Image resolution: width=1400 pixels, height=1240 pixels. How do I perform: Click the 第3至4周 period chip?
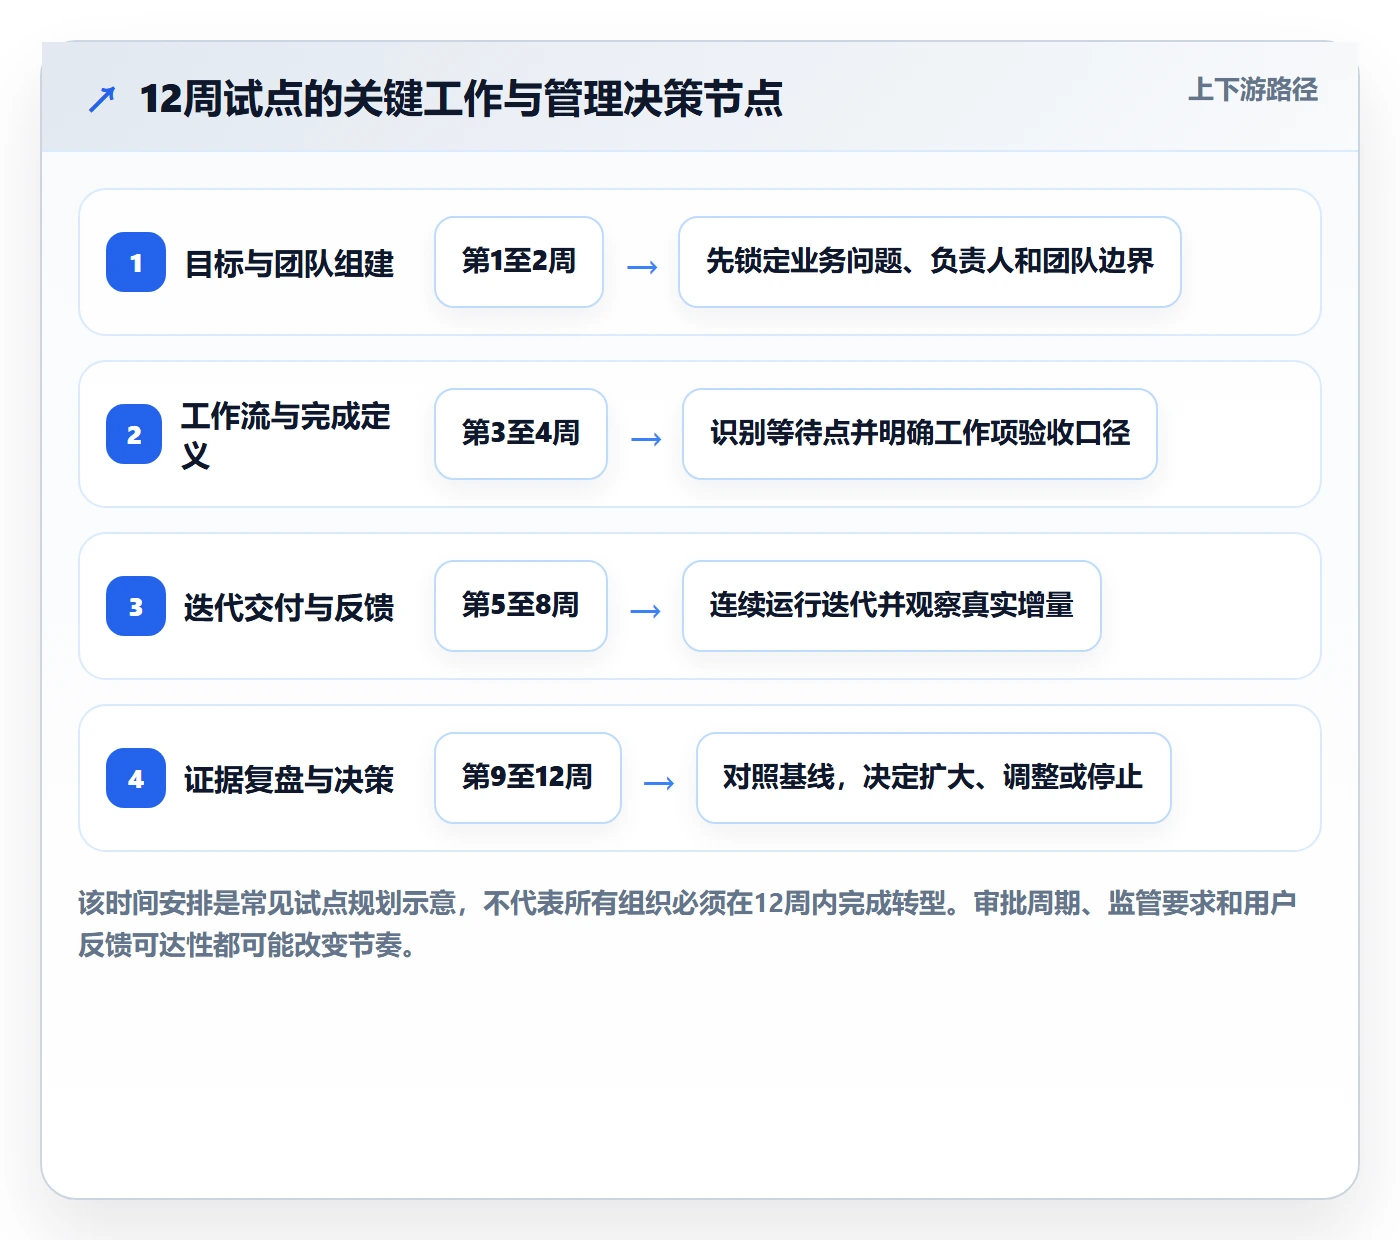[x=521, y=434]
